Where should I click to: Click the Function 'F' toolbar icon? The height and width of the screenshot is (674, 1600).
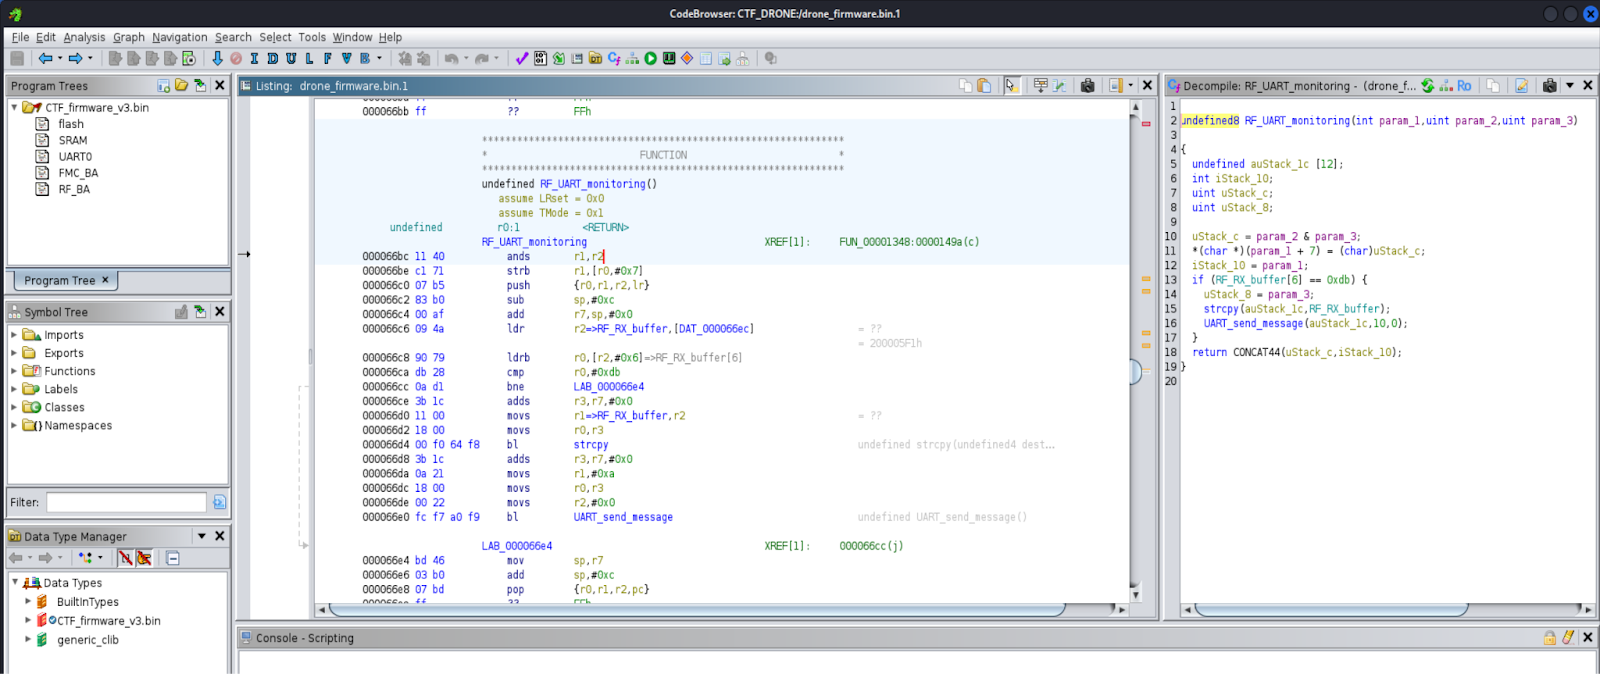[327, 59]
